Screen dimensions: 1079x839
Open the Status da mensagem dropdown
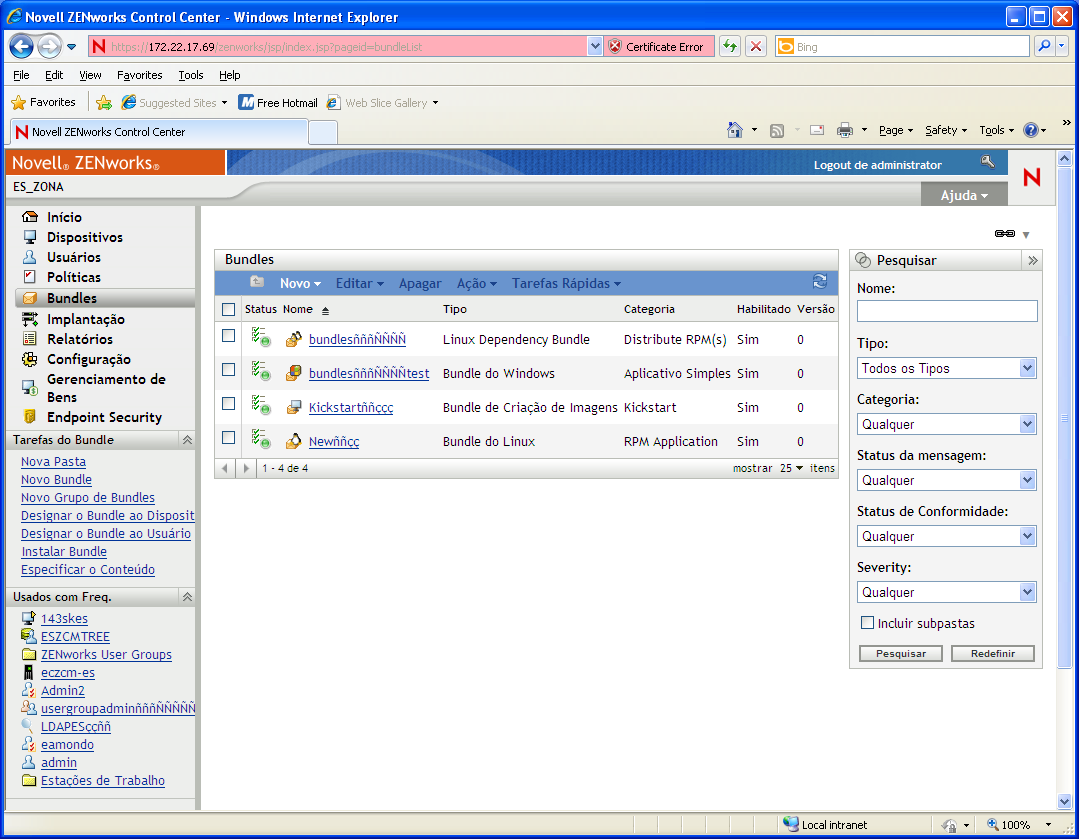point(946,480)
